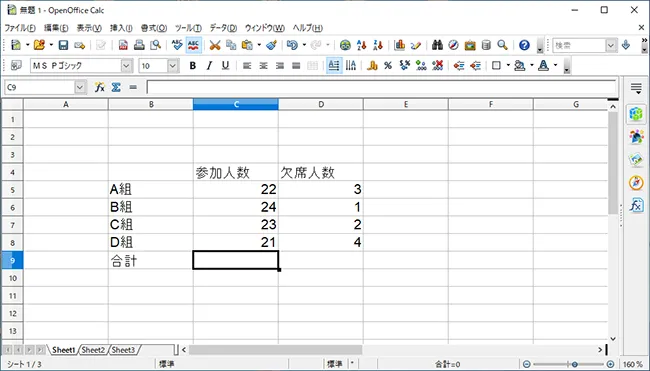Print the file directly icon
The width and height of the screenshot is (650, 371).
click(139, 45)
